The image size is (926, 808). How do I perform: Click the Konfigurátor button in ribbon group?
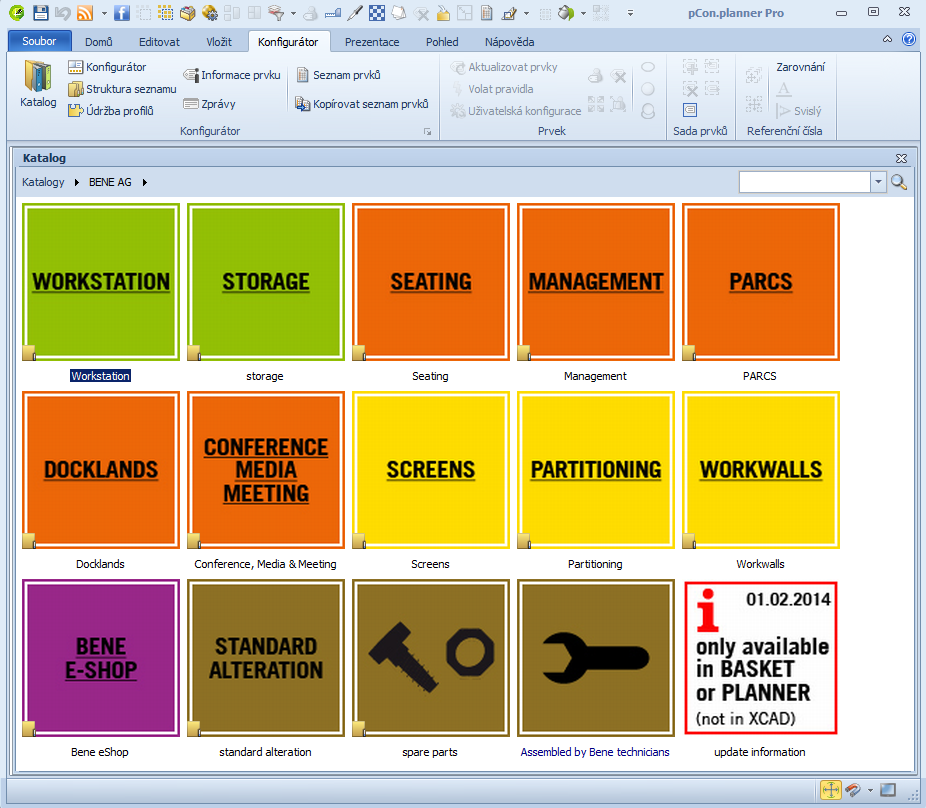pos(107,67)
